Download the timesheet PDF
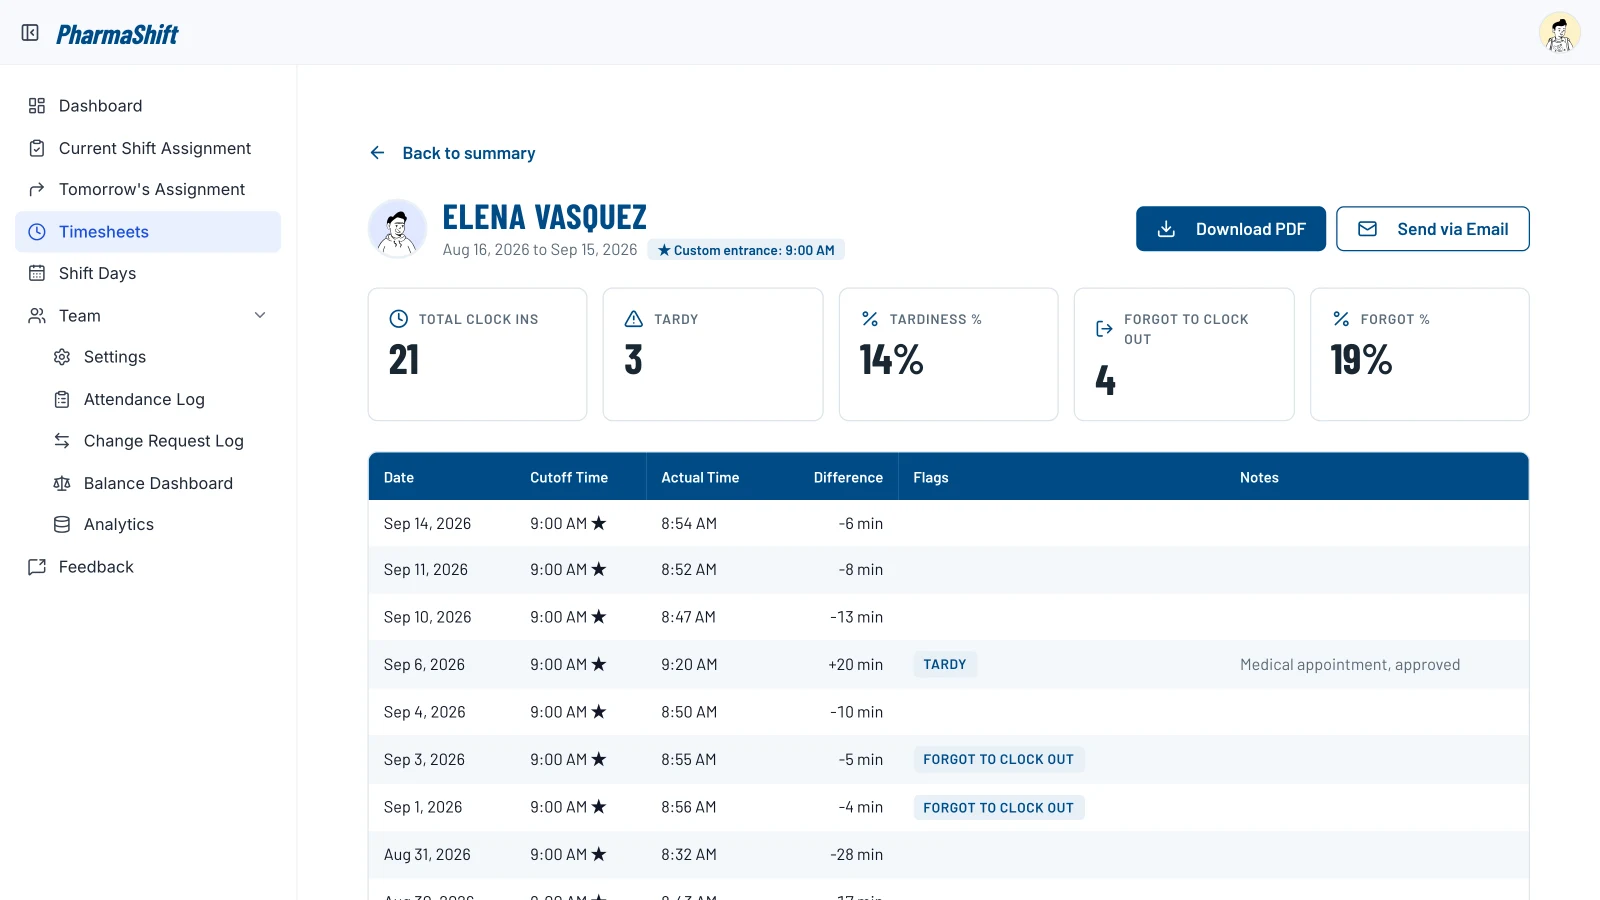 1231,229
